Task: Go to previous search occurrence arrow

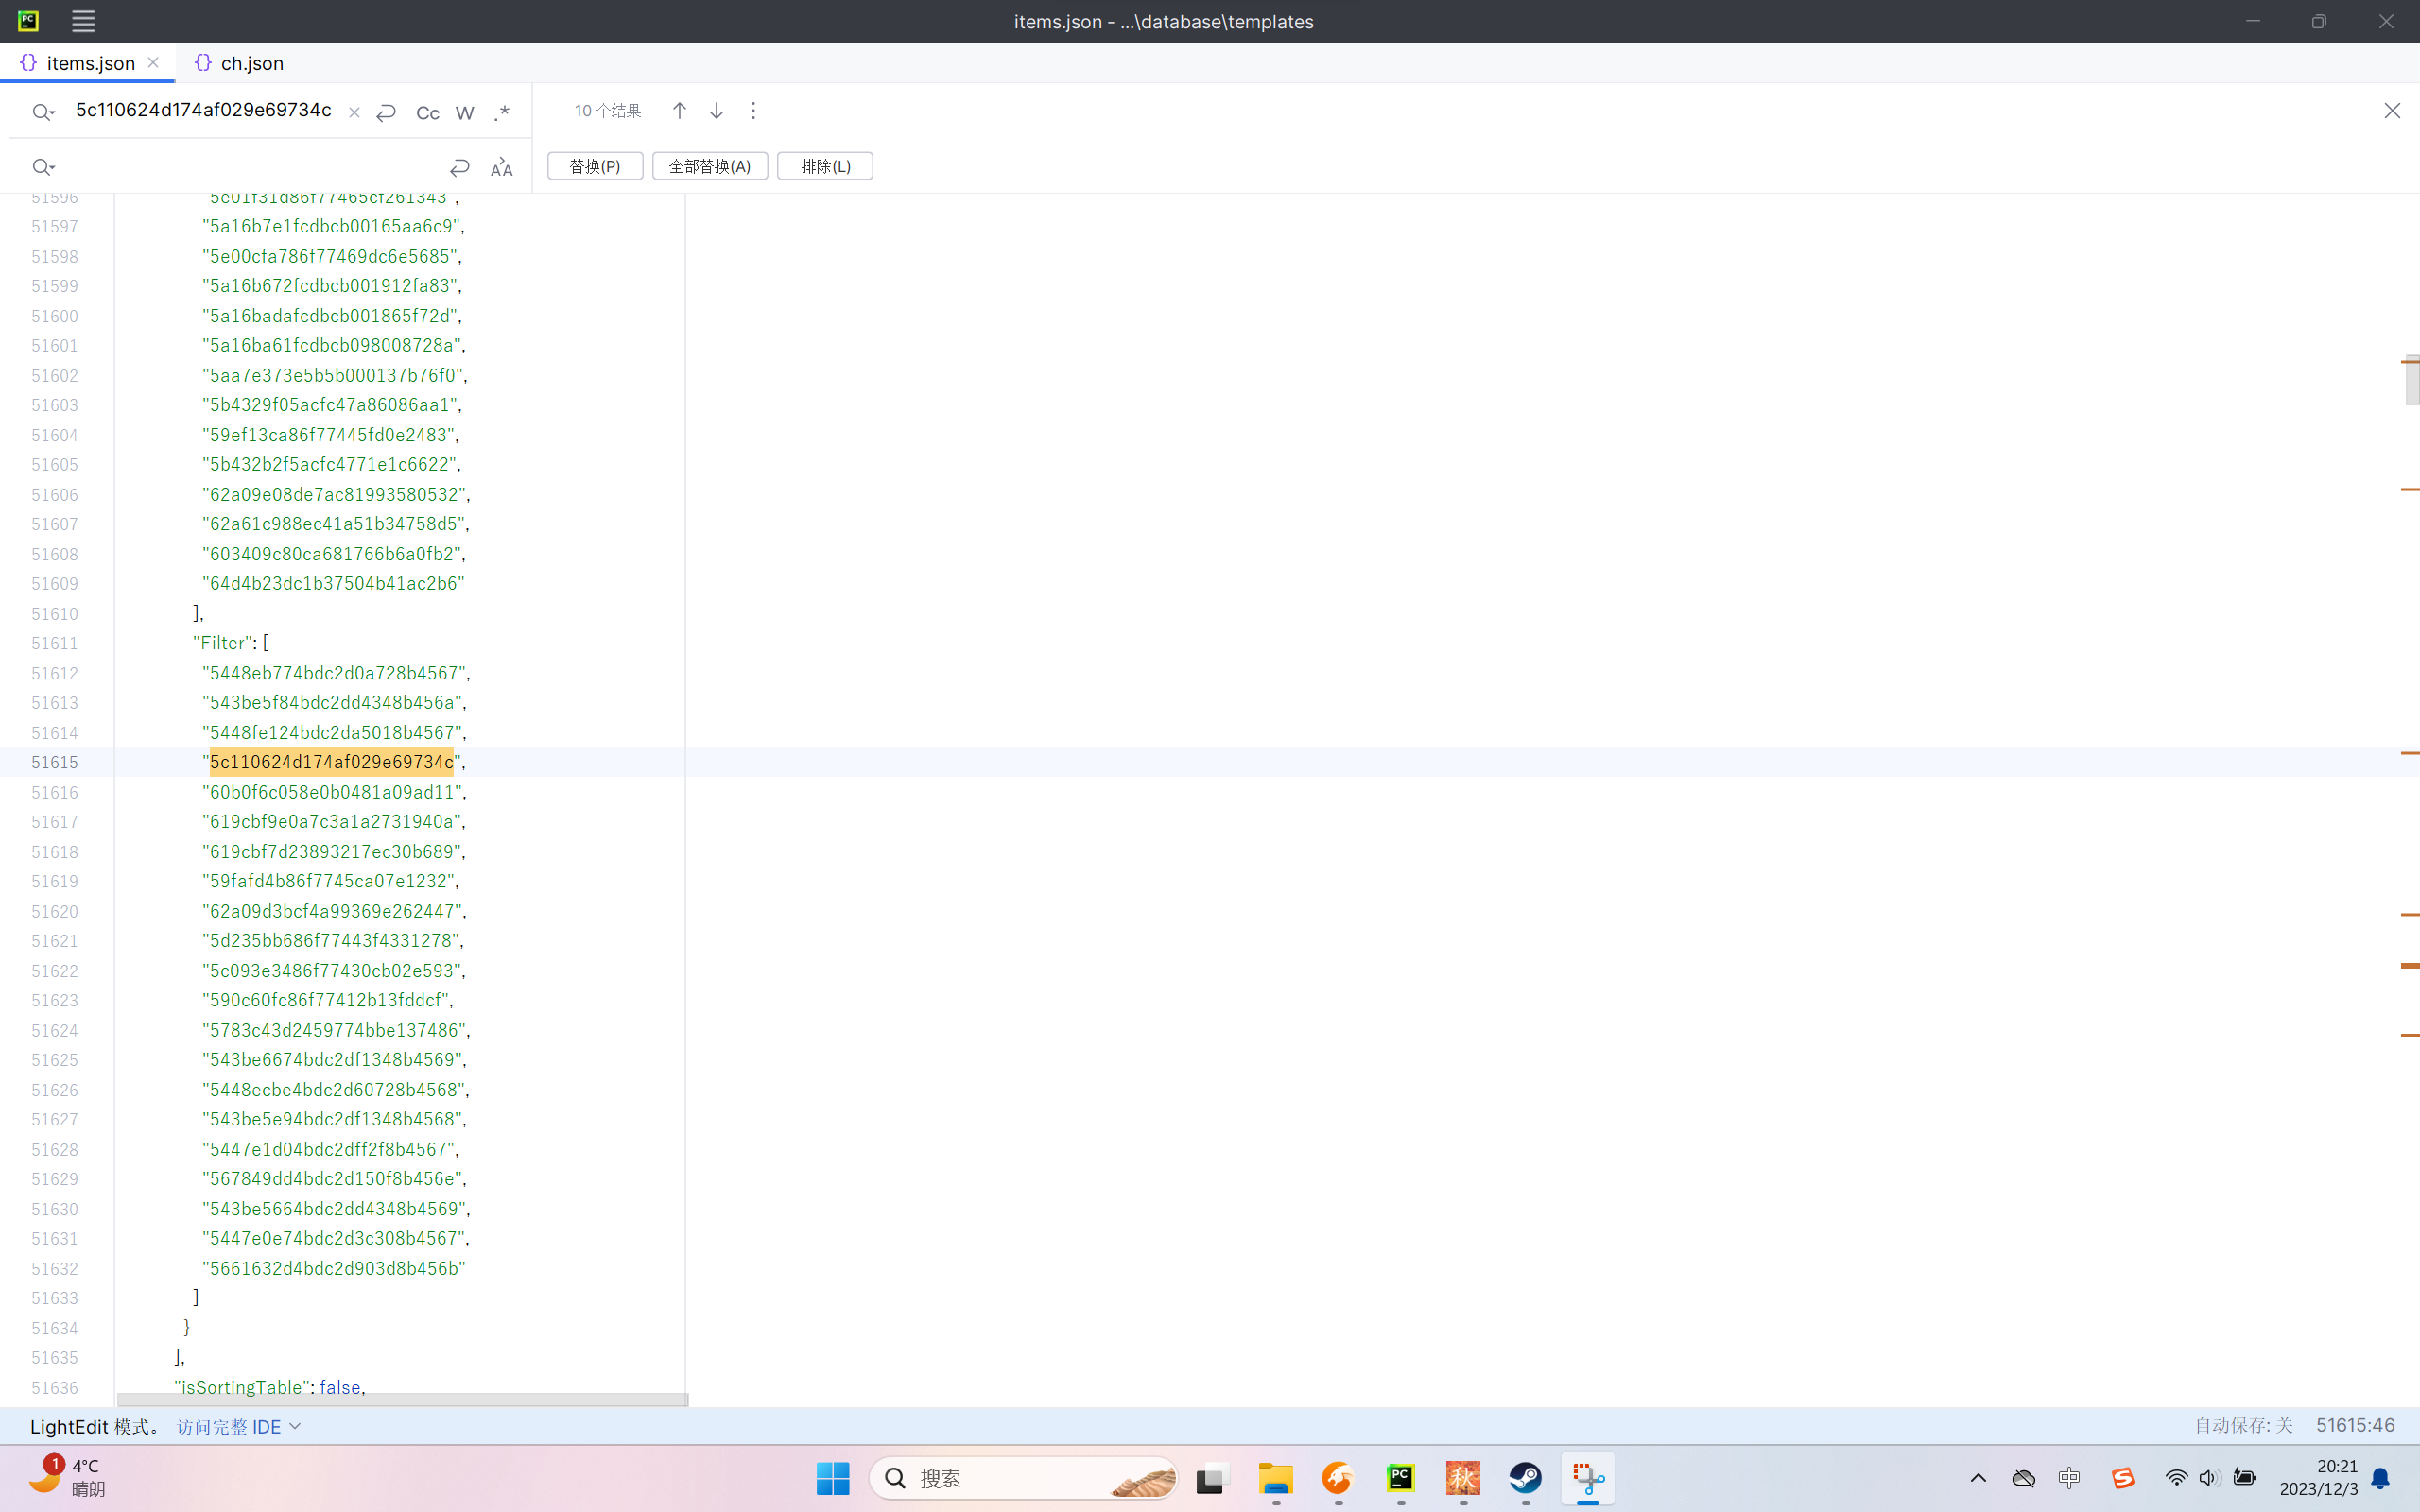Action: 679,111
